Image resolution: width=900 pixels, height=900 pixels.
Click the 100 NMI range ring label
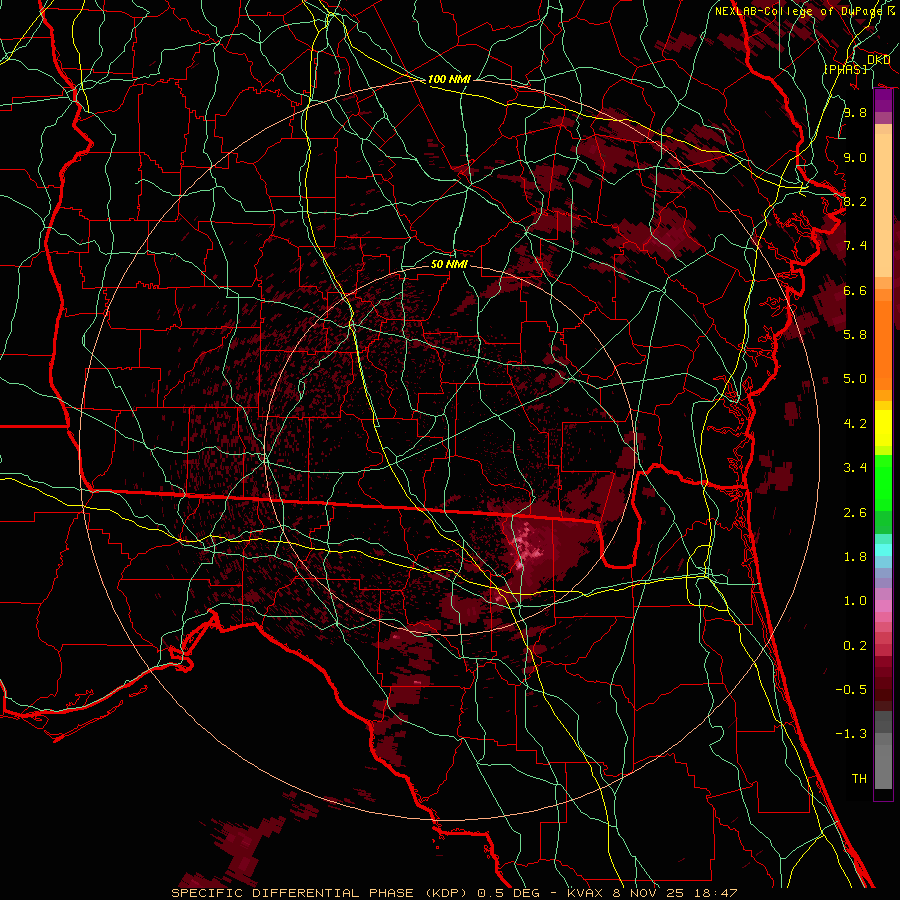pos(447,79)
